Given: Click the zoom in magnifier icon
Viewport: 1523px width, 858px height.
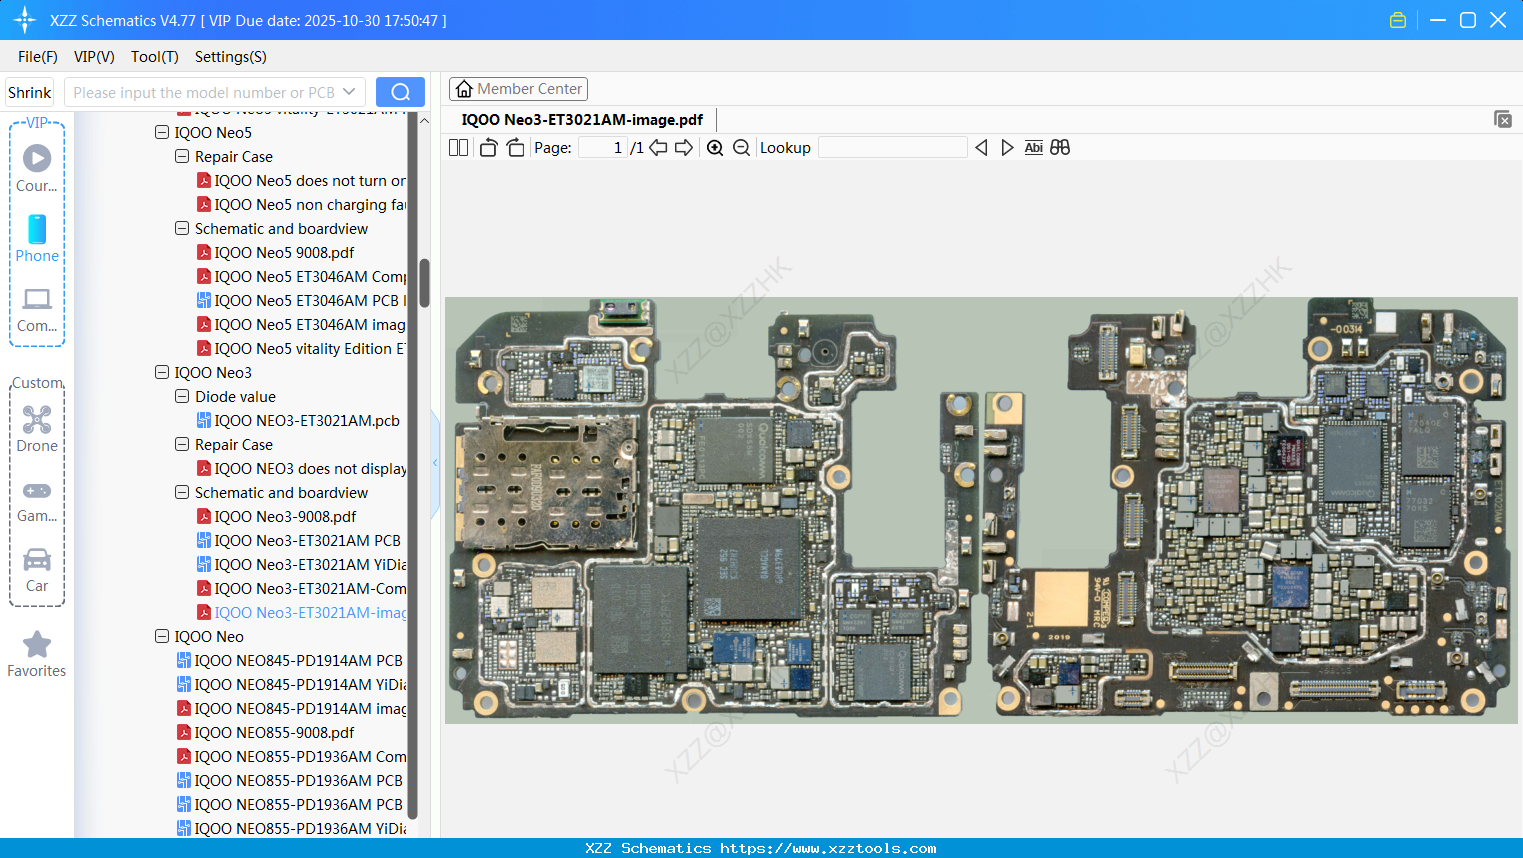Looking at the screenshot, I should click(x=715, y=148).
